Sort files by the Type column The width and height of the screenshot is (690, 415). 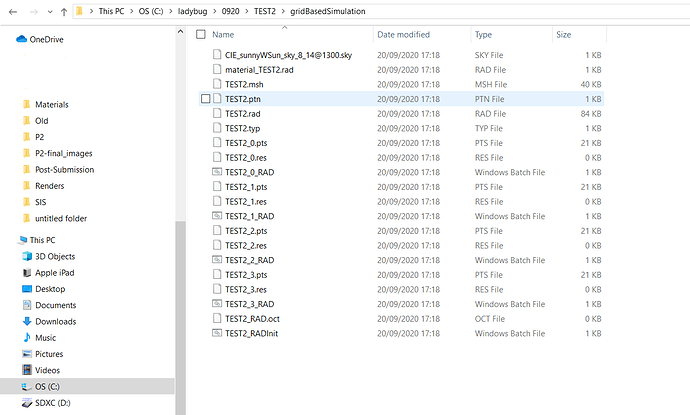(x=483, y=35)
